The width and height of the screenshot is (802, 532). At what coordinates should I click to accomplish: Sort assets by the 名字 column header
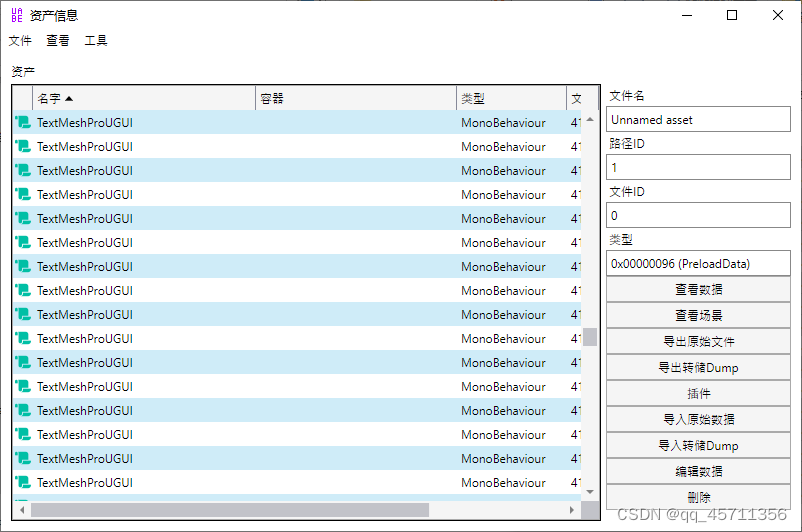(144, 98)
